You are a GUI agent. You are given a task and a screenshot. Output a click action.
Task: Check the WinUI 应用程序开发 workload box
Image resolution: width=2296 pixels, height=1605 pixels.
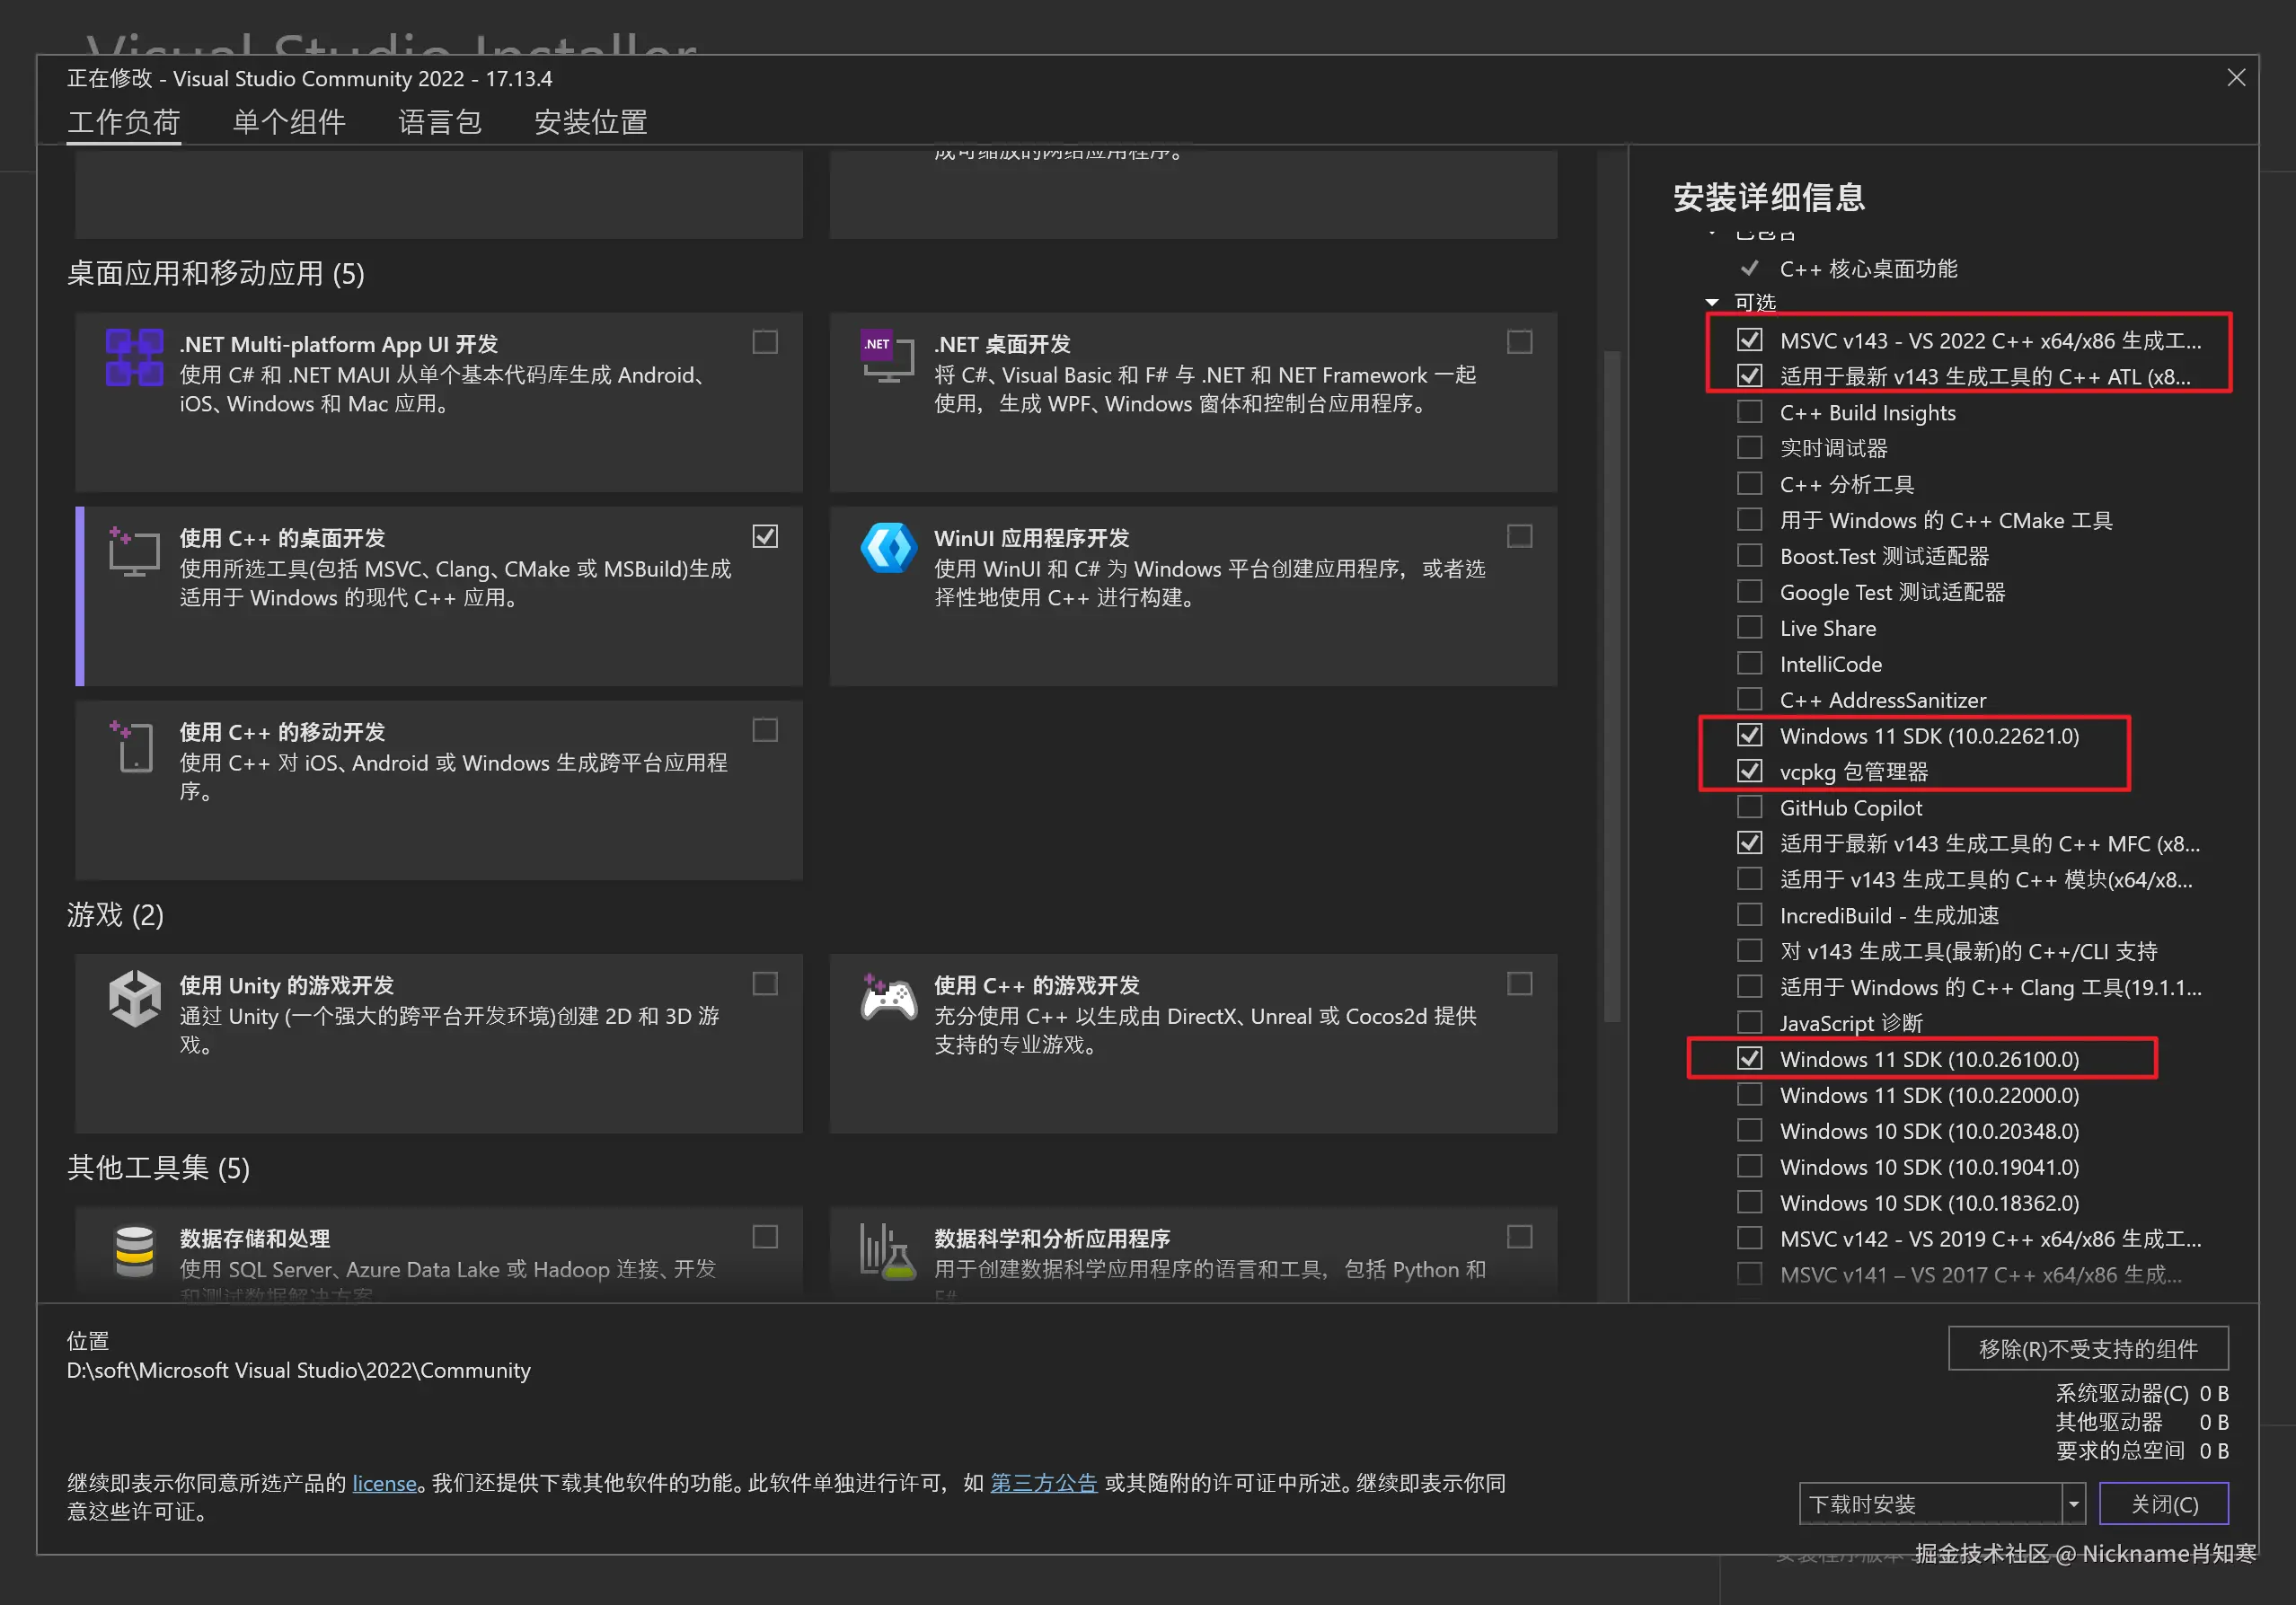point(1519,536)
